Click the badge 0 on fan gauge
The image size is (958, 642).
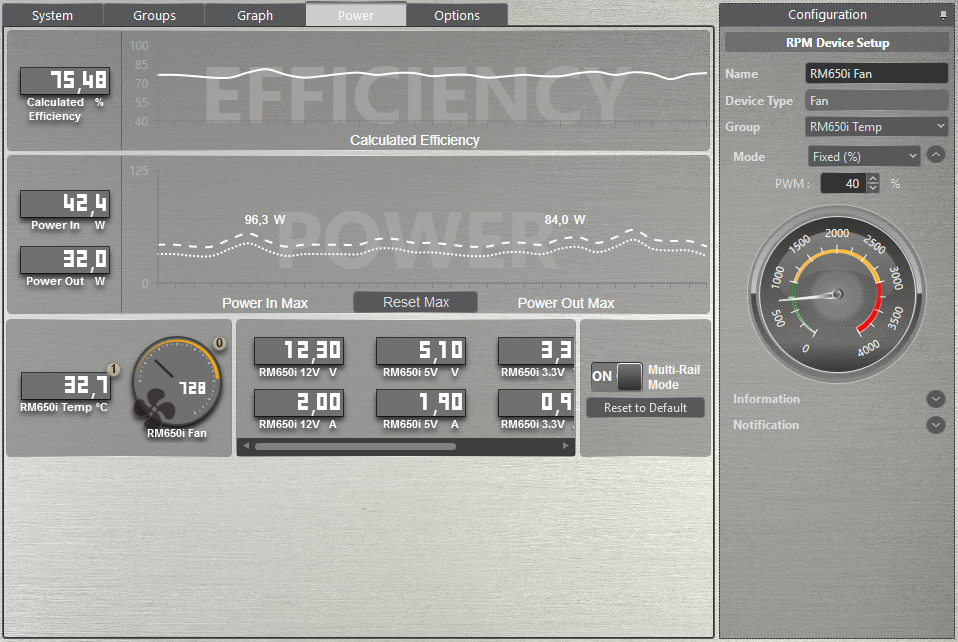(x=219, y=343)
